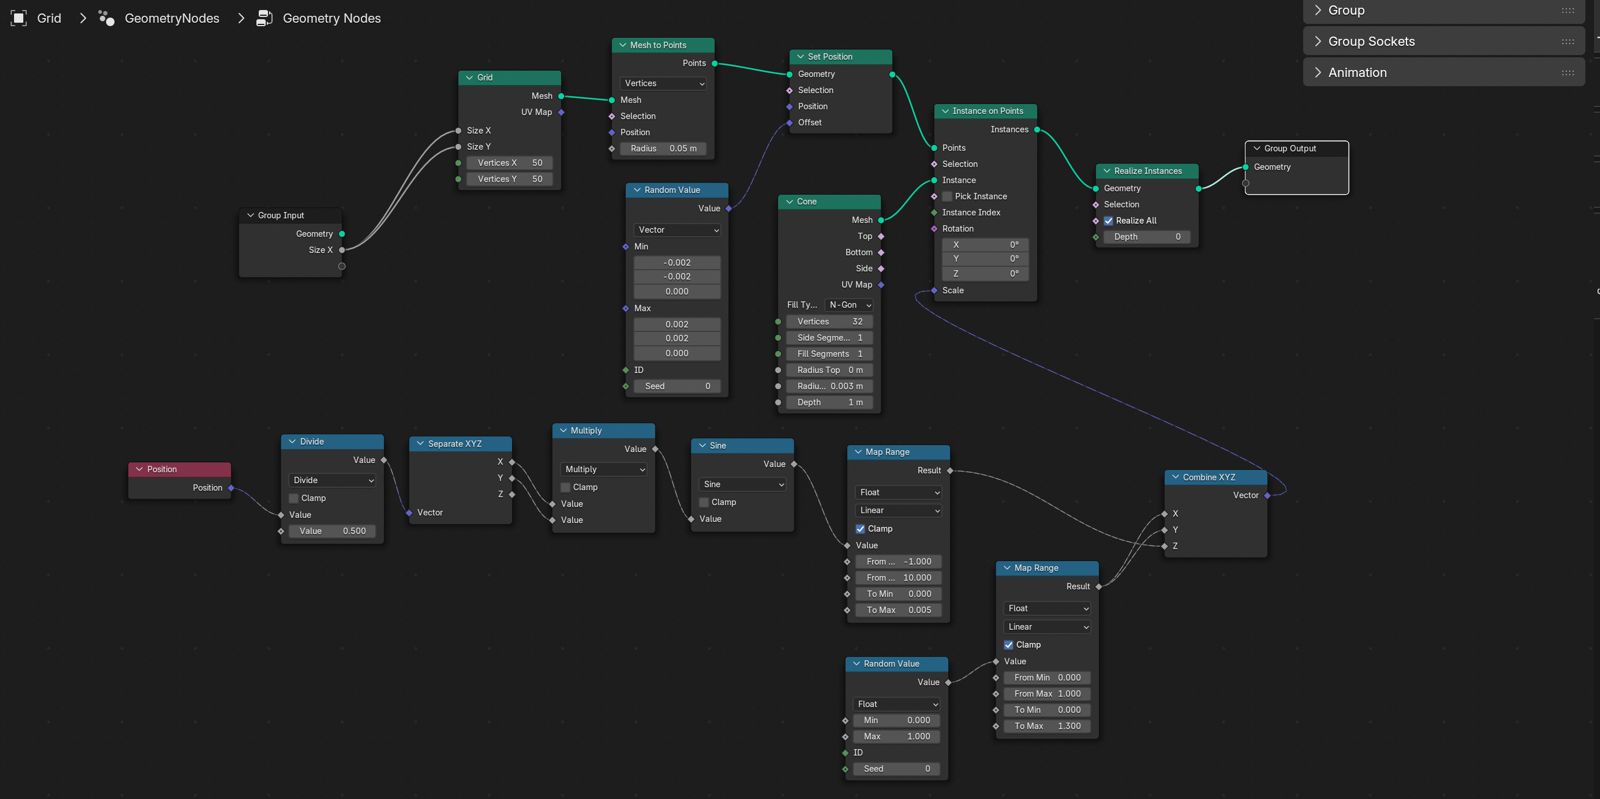Click the Group Sockets panel grip icon
This screenshot has width=1600, height=799.
click(x=1567, y=42)
